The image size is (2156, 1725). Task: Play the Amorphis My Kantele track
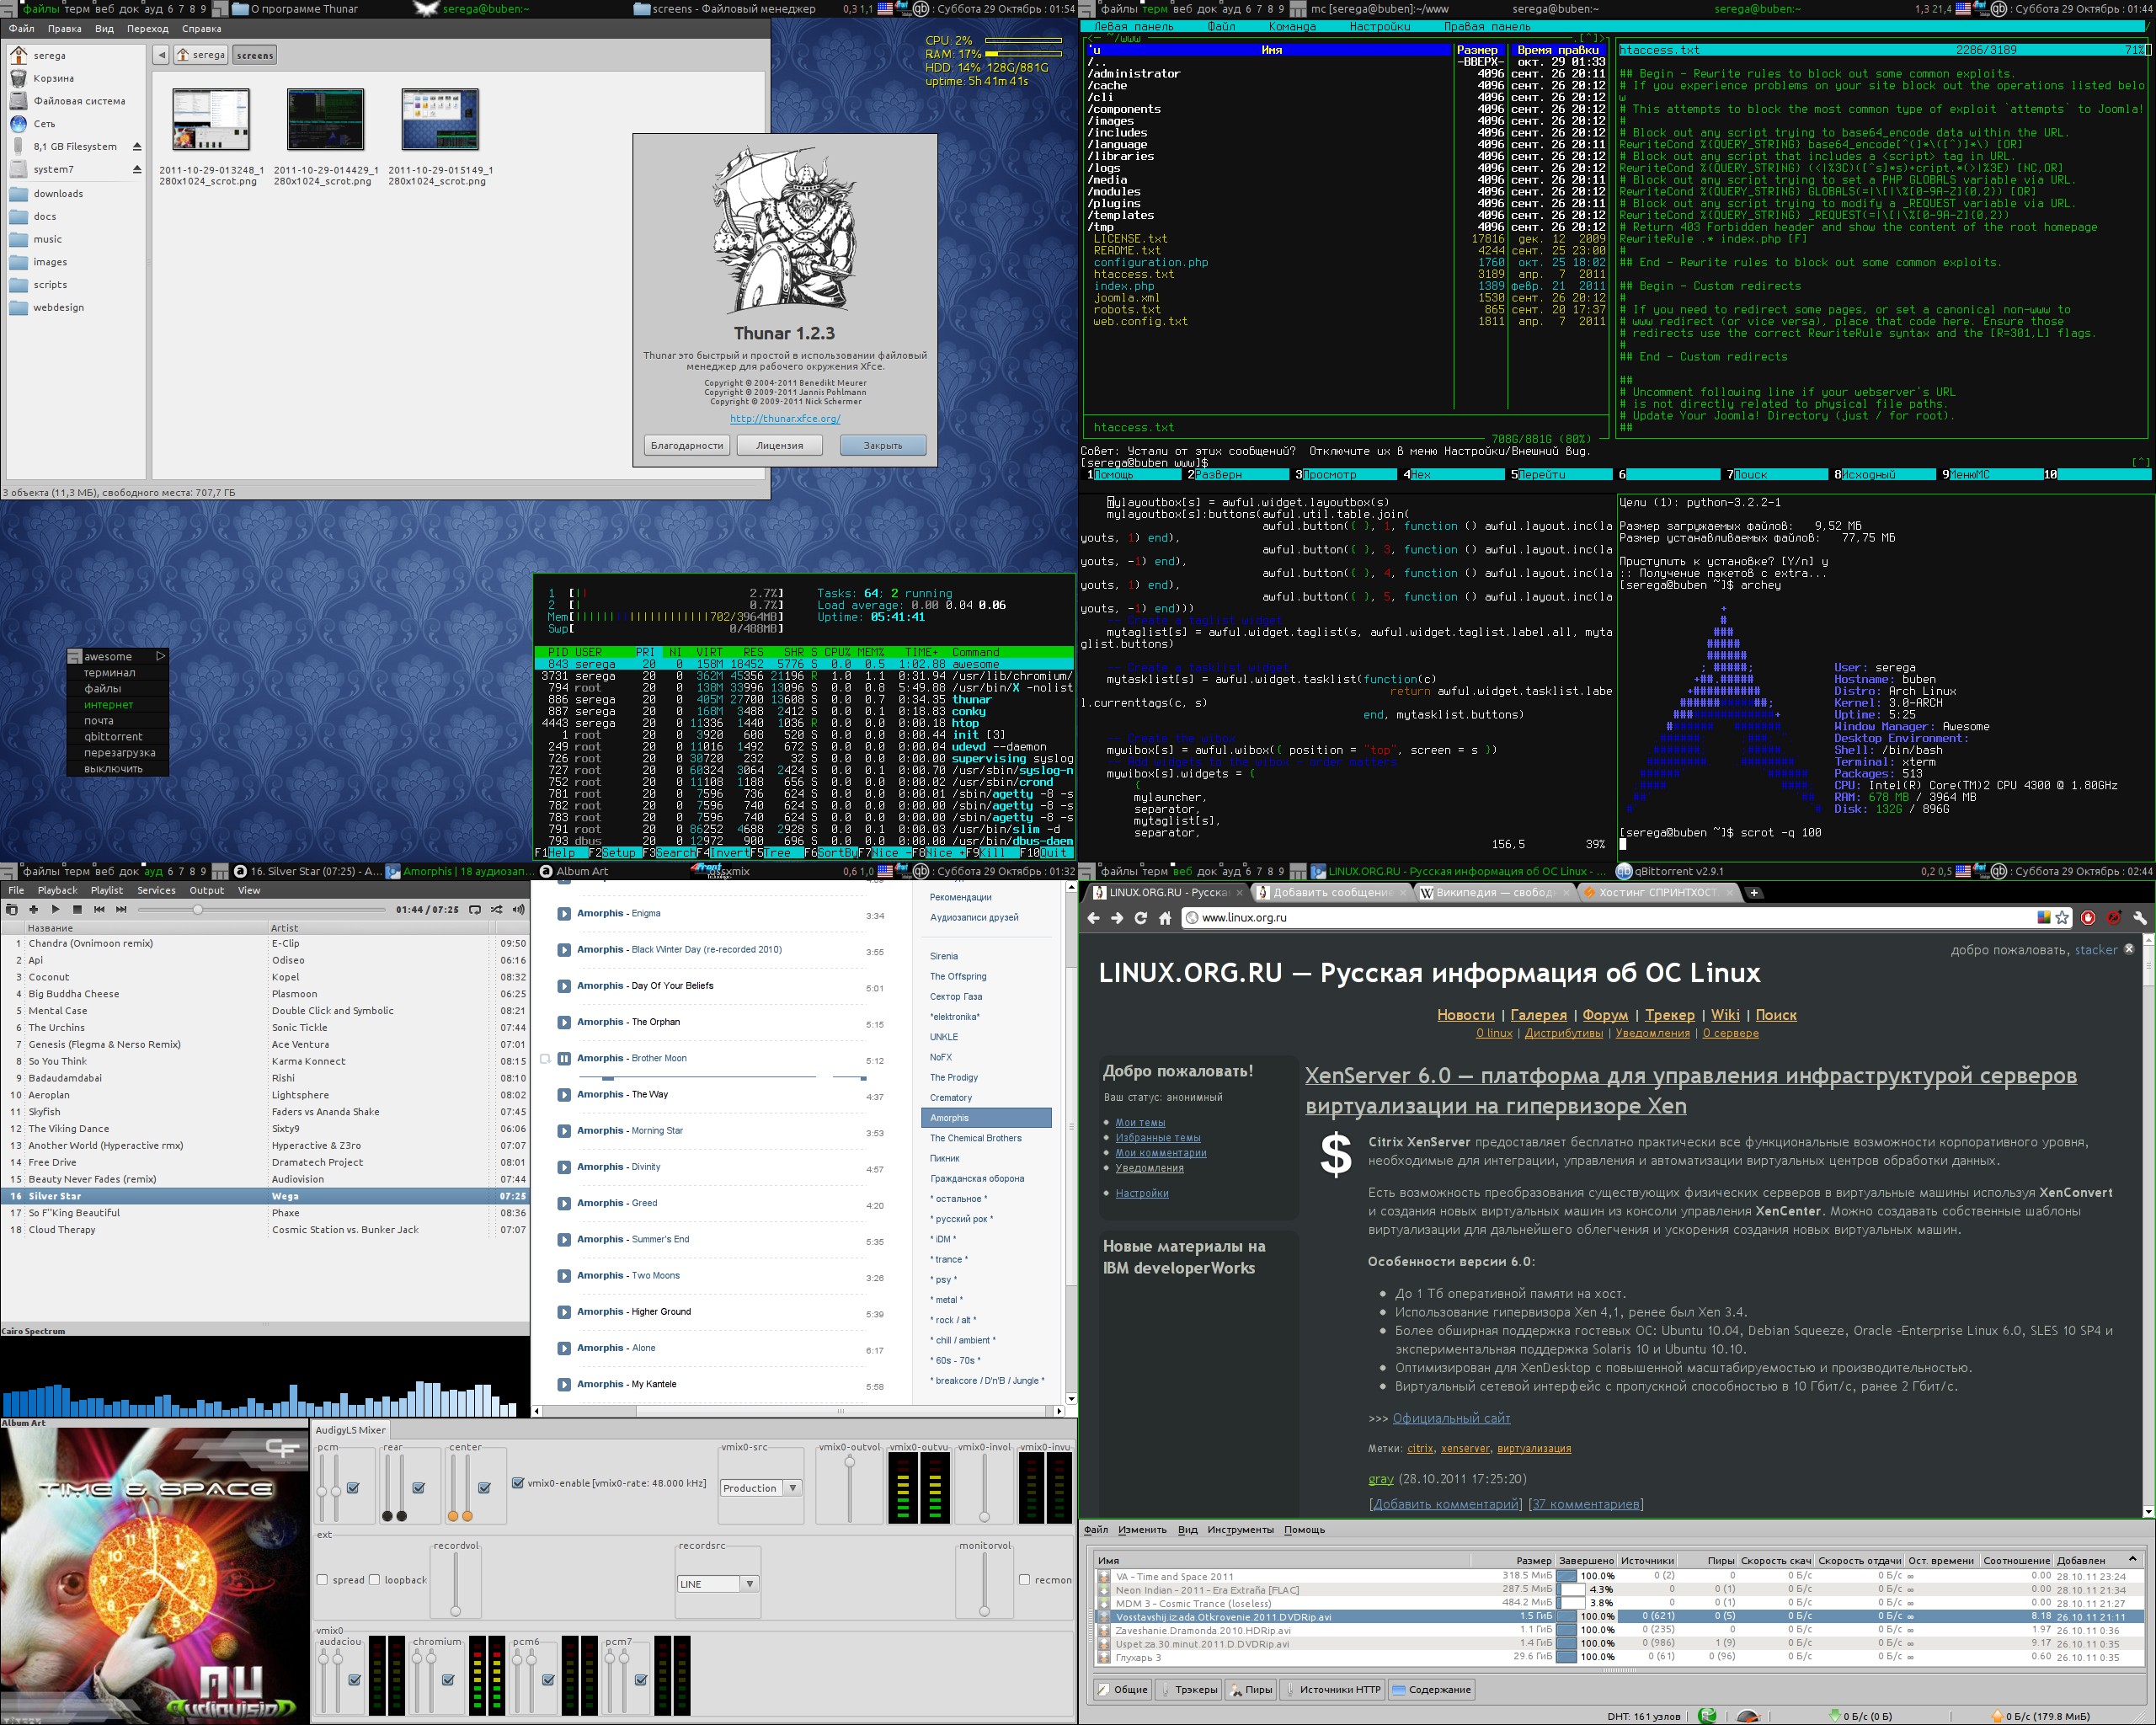tap(564, 1384)
